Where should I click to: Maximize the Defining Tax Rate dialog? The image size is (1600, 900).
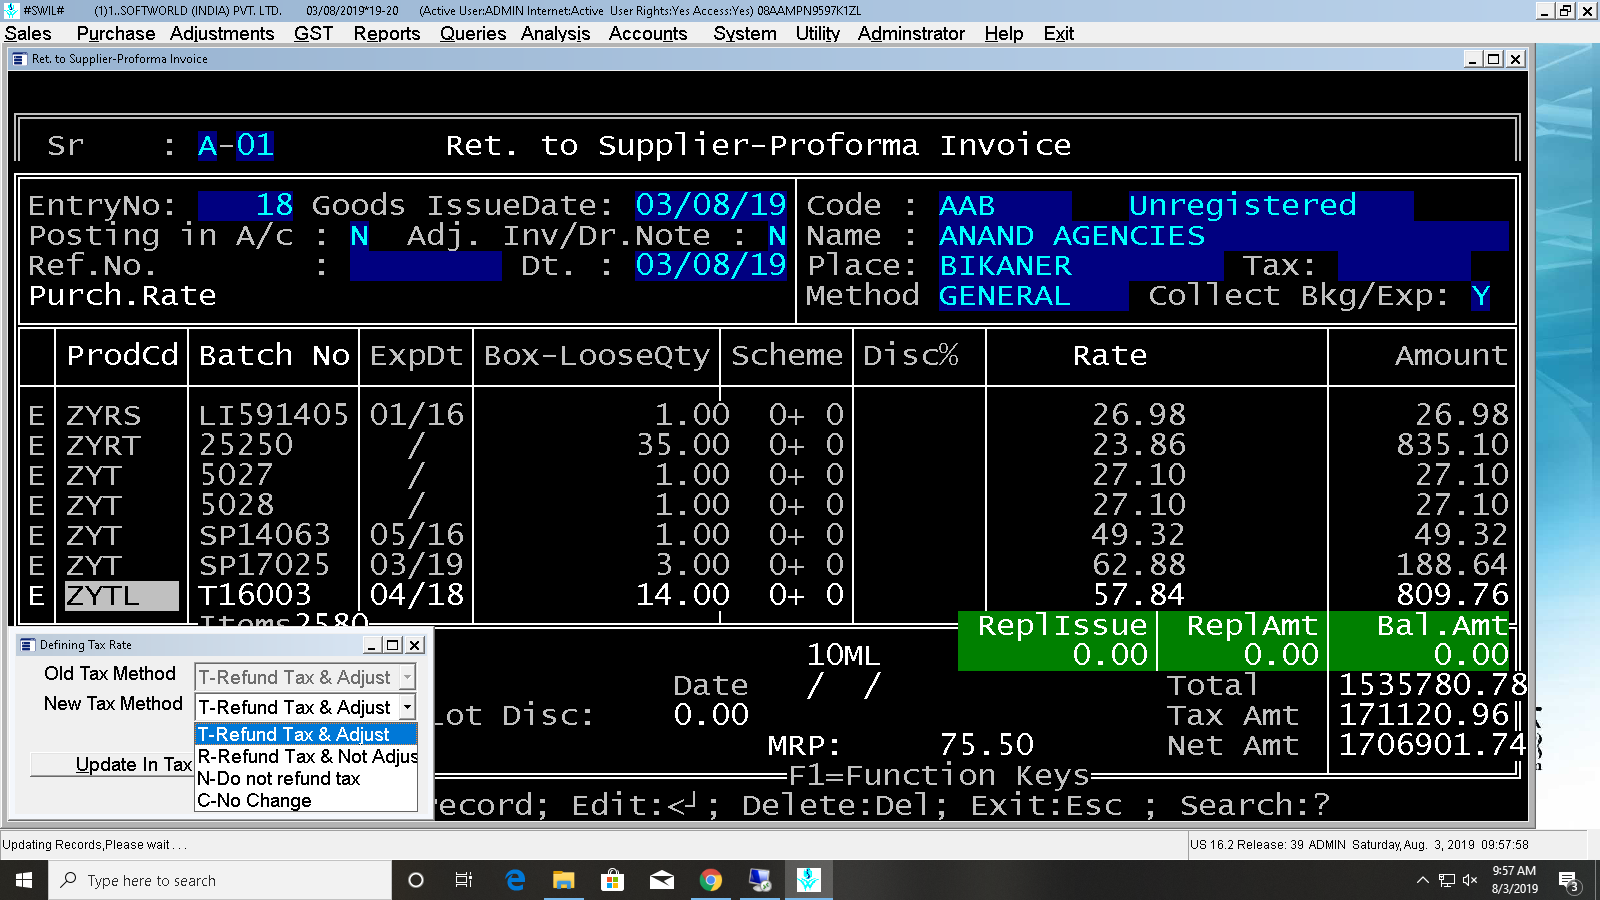tap(393, 645)
